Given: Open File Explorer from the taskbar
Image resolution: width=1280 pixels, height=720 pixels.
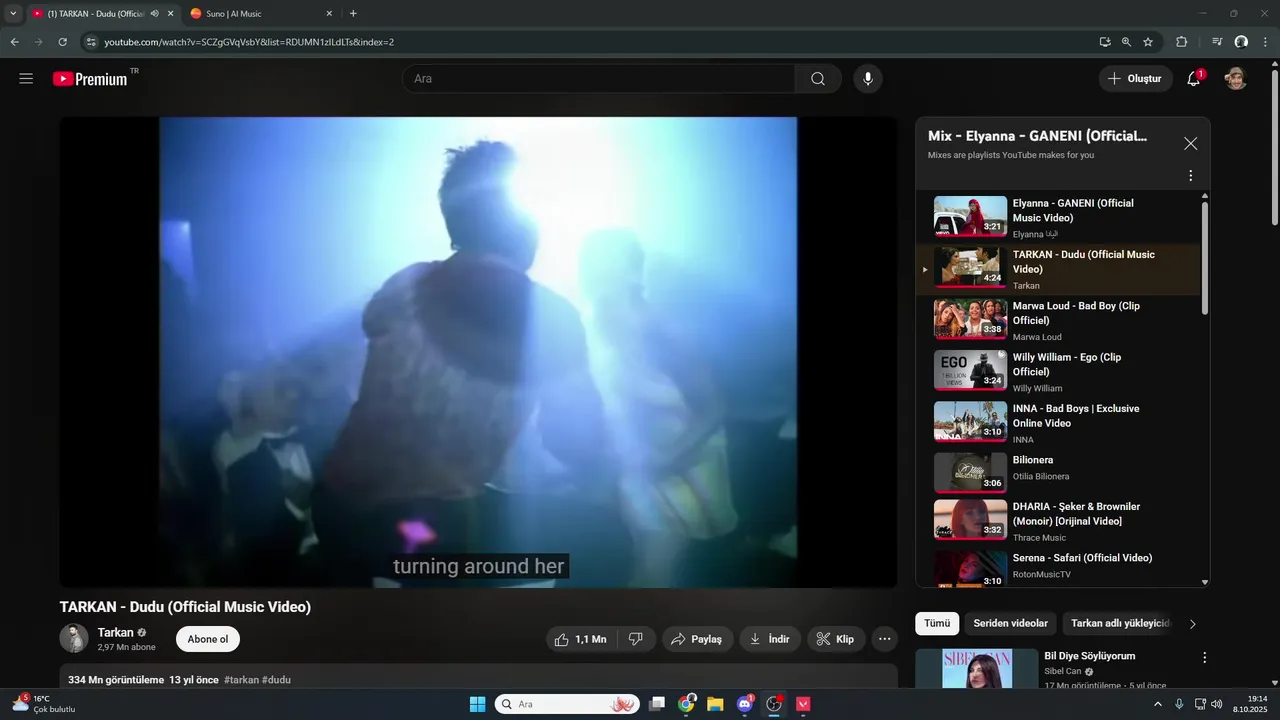Looking at the screenshot, I should tap(715, 704).
